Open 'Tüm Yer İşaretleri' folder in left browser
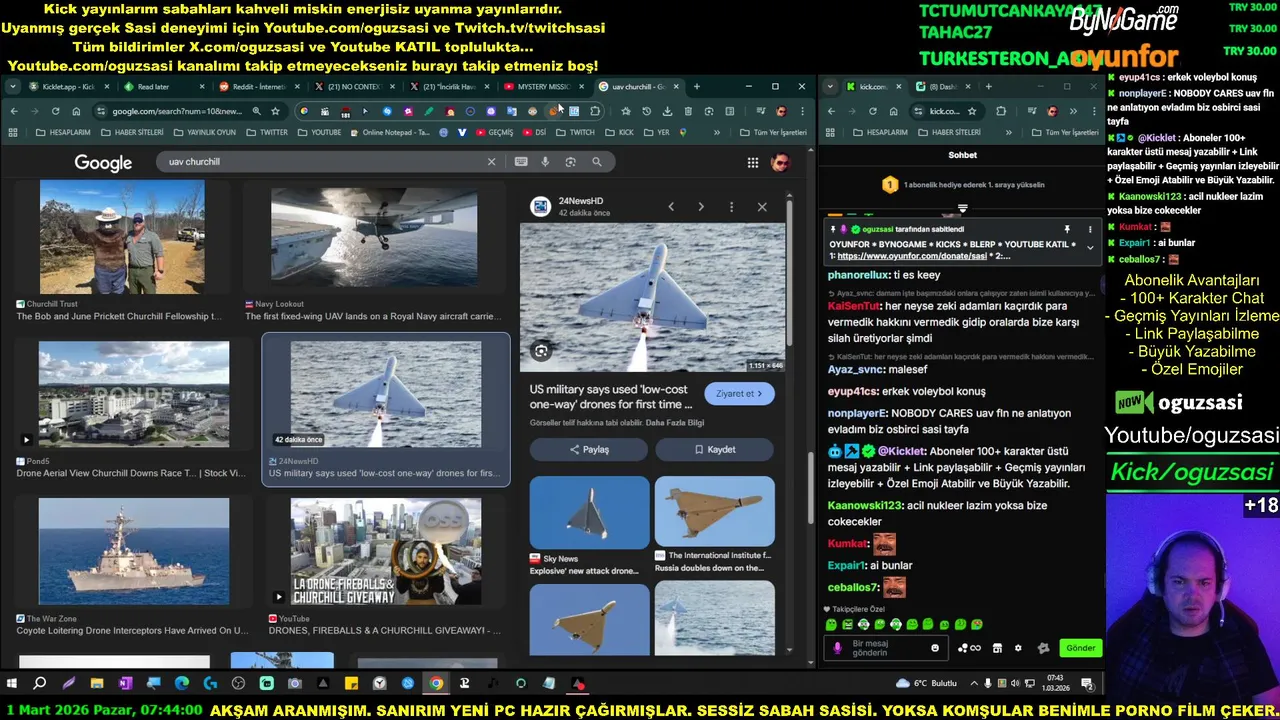 [x=773, y=132]
